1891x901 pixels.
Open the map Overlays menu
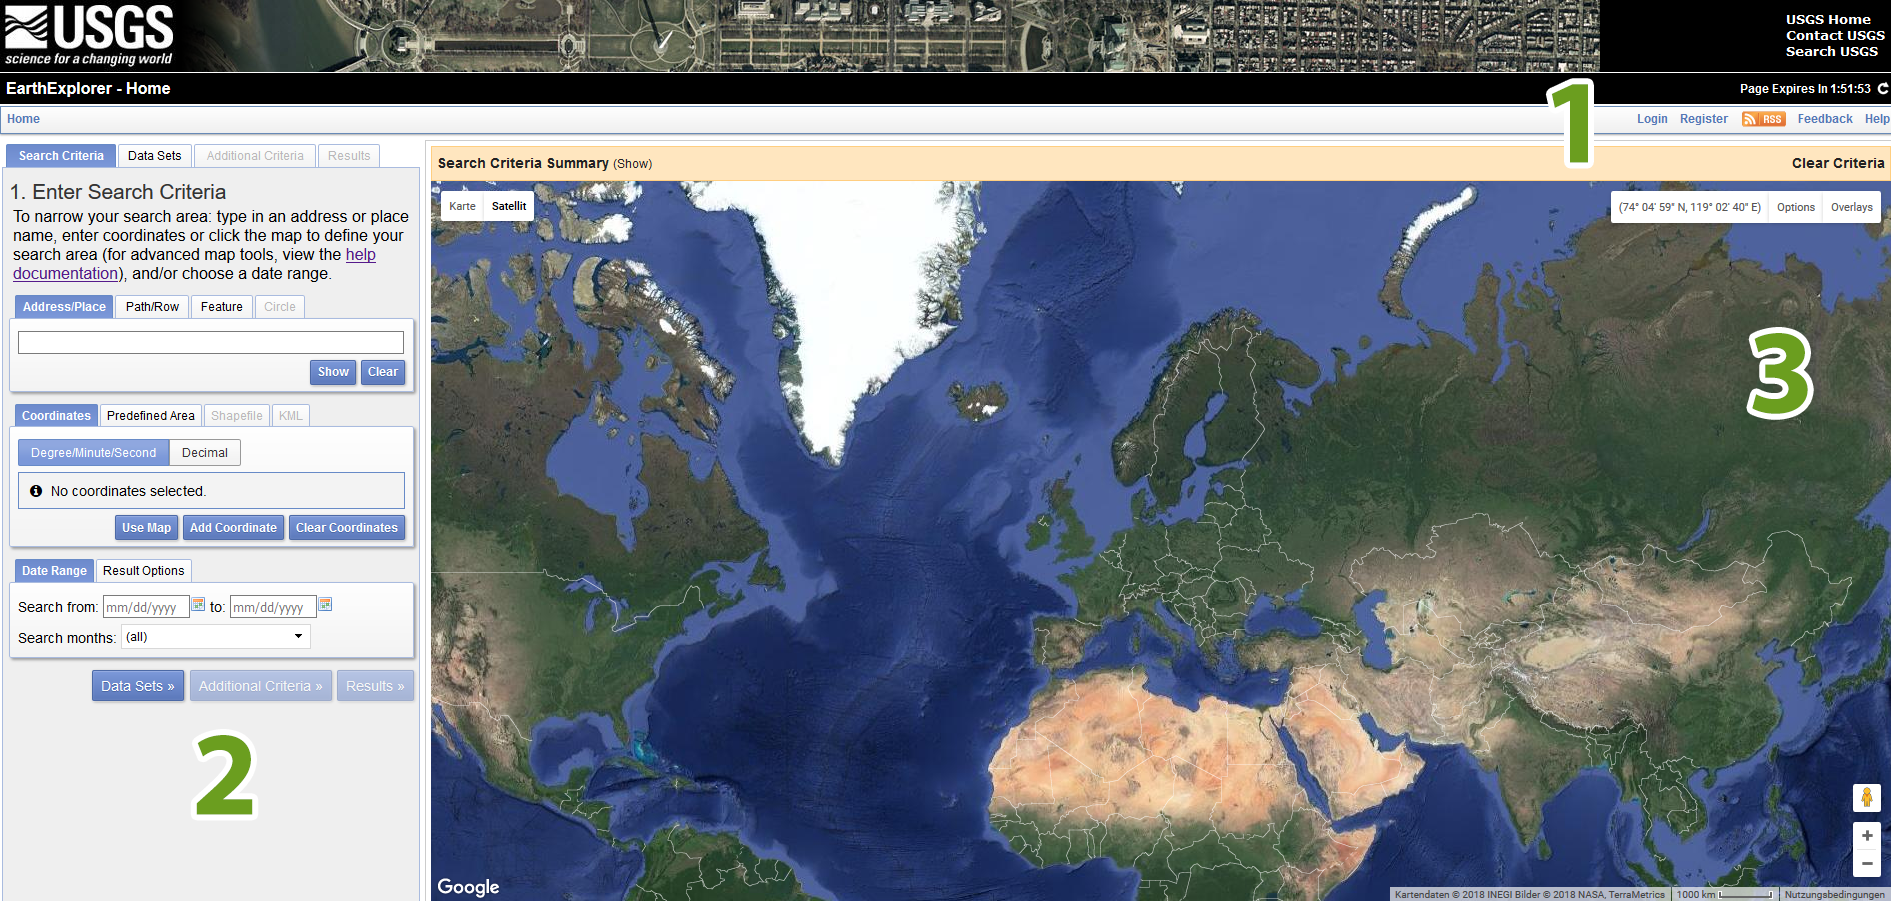tap(1851, 208)
